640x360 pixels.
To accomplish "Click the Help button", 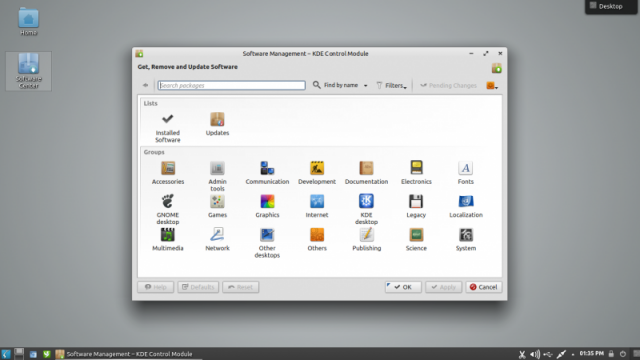I will (x=156, y=287).
